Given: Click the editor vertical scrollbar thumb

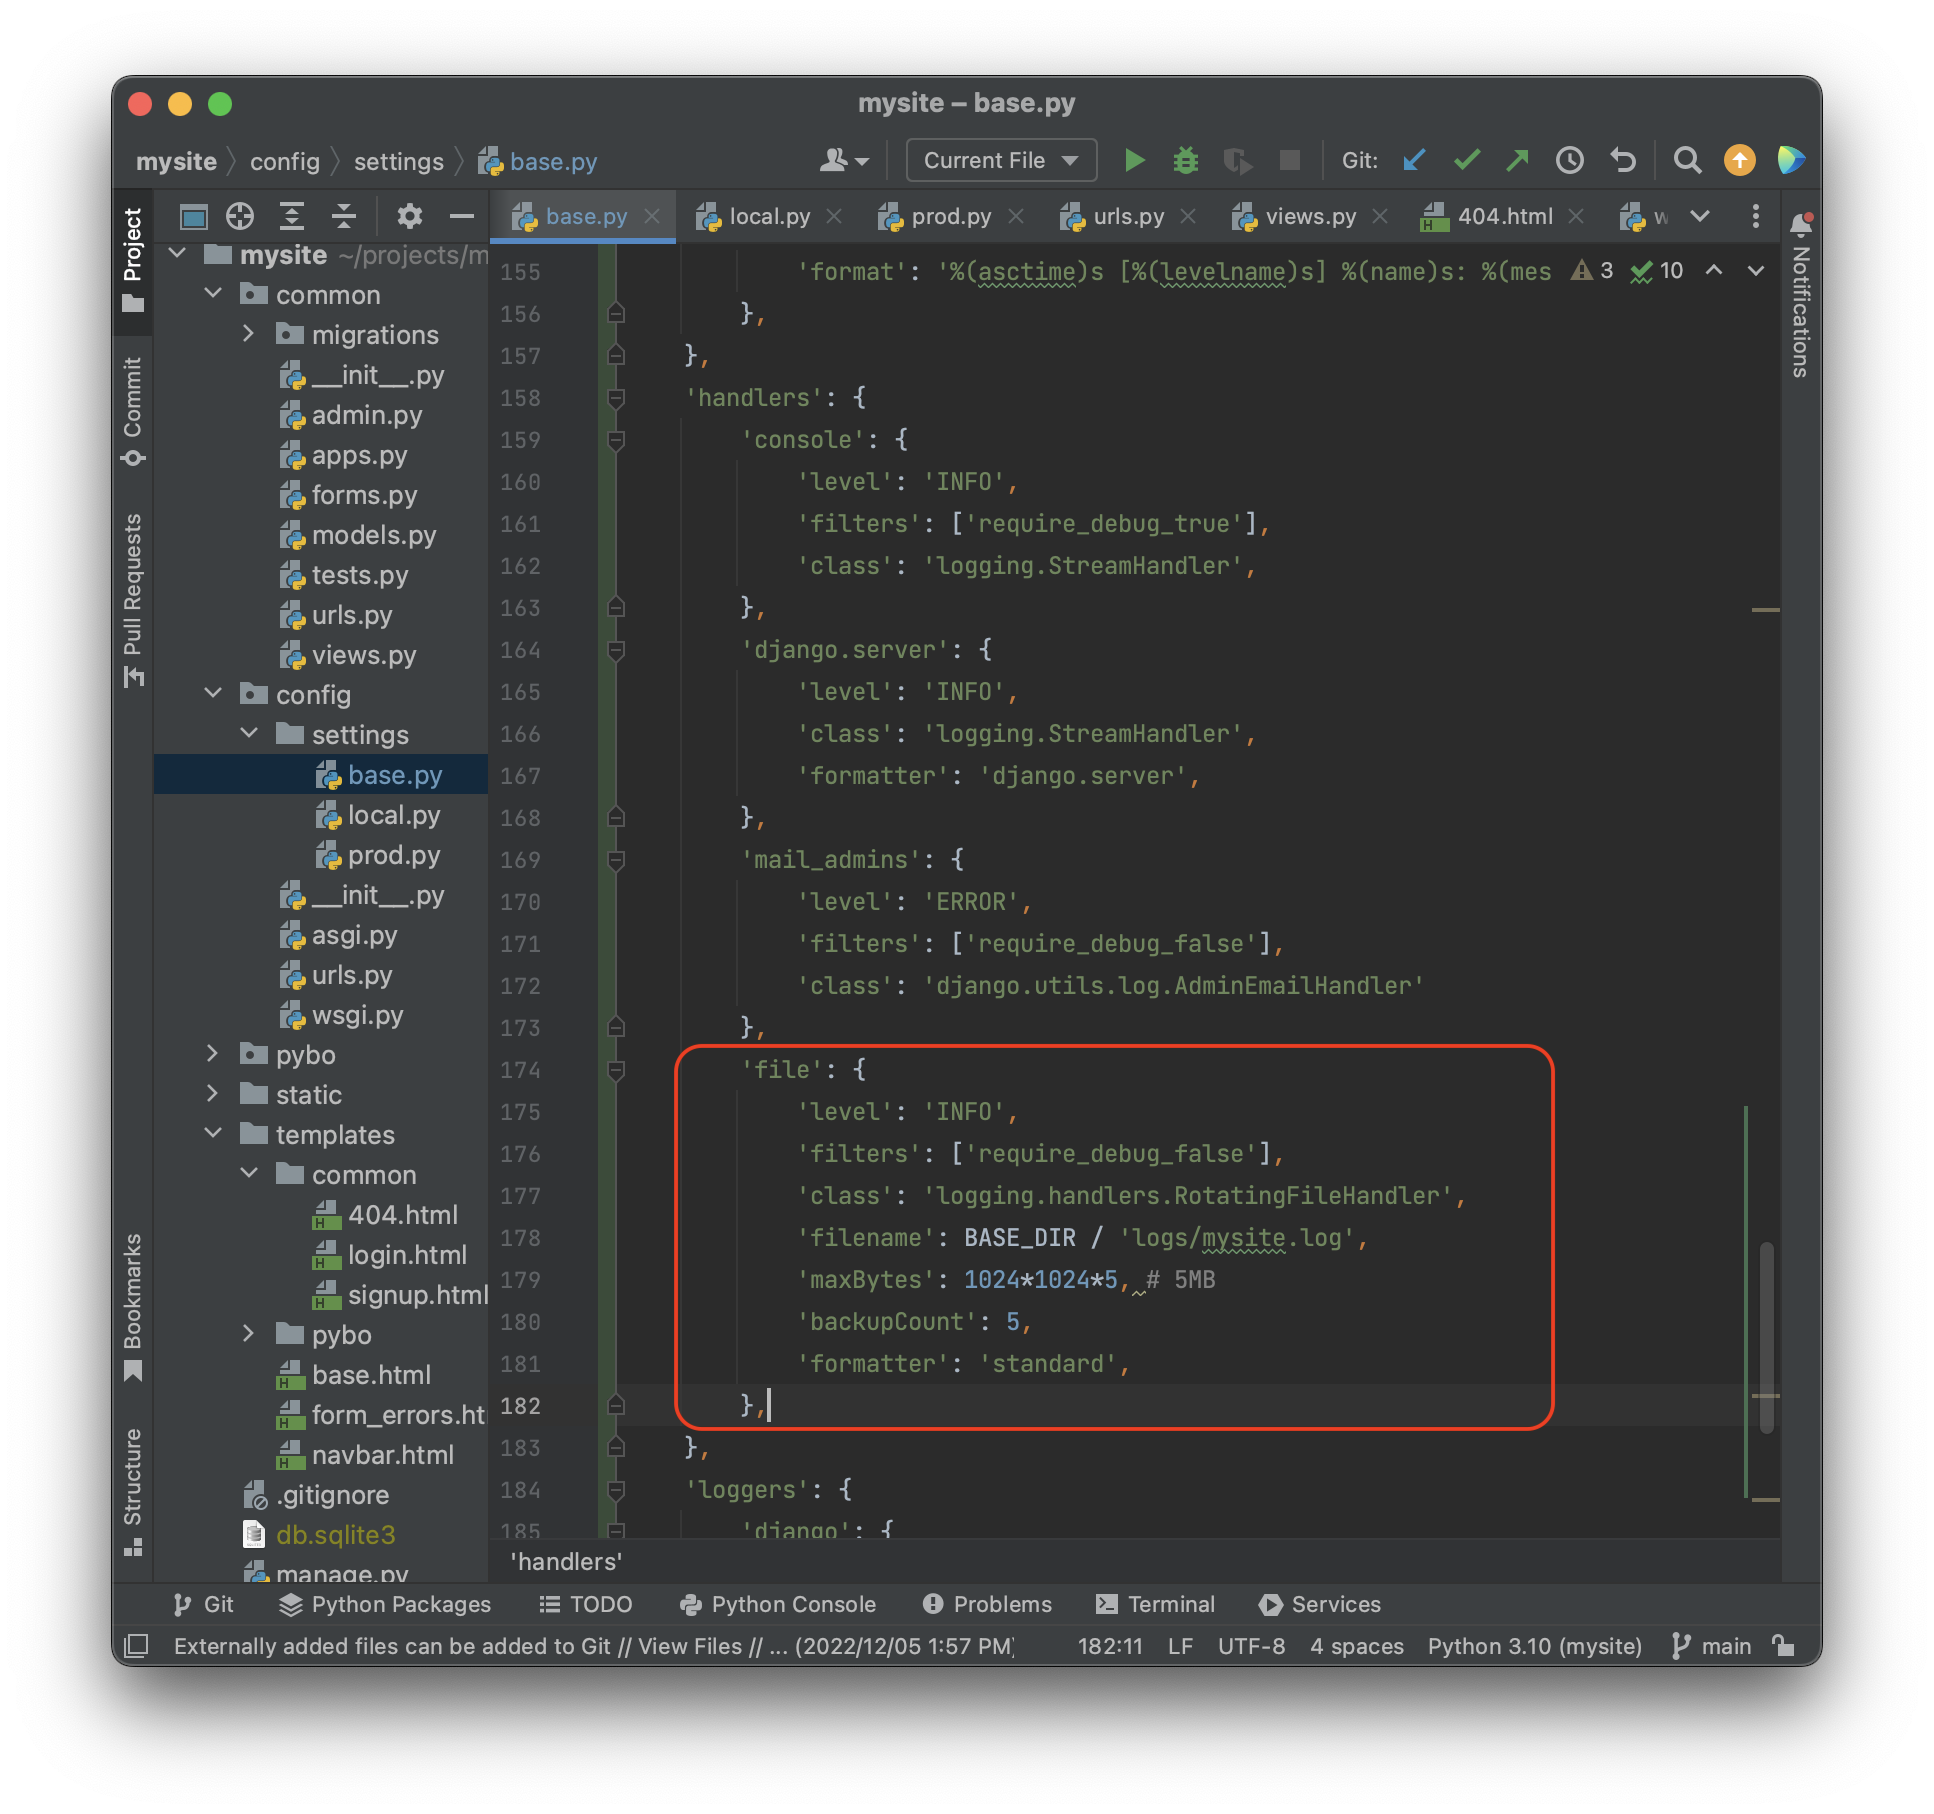Looking at the screenshot, I should (1766, 1336).
